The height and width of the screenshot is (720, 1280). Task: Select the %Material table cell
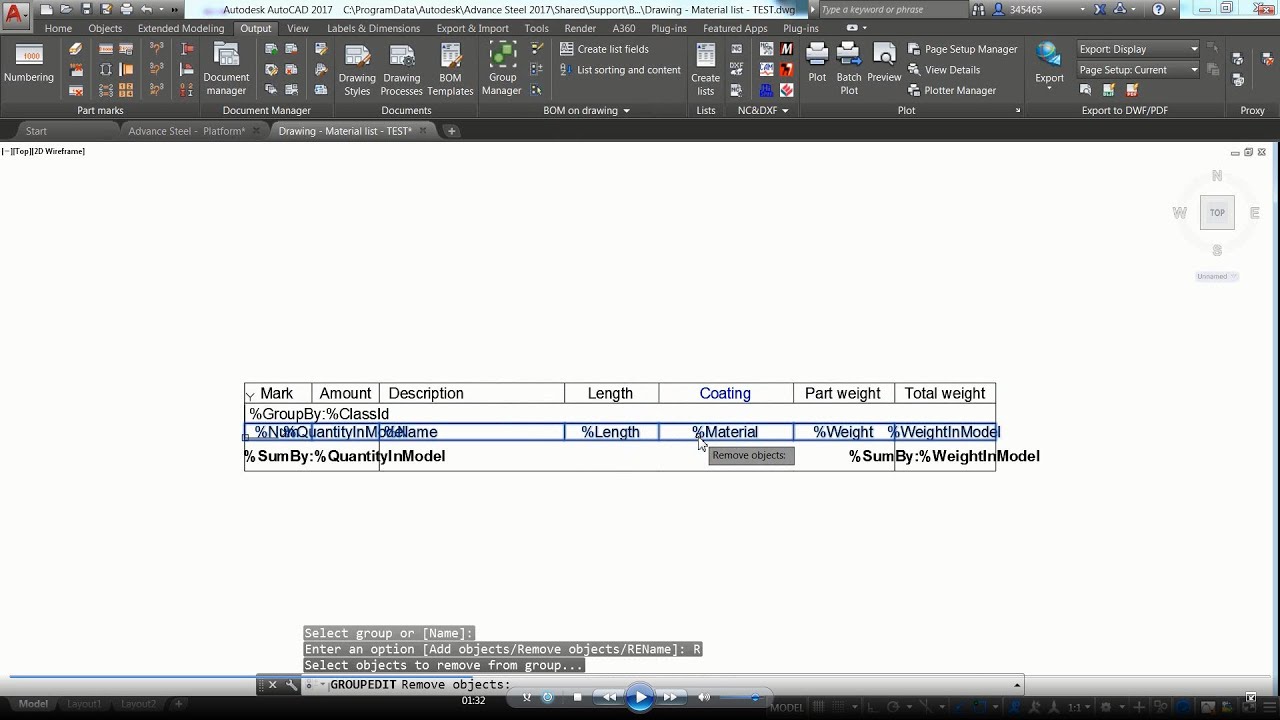[x=725, y=432]
